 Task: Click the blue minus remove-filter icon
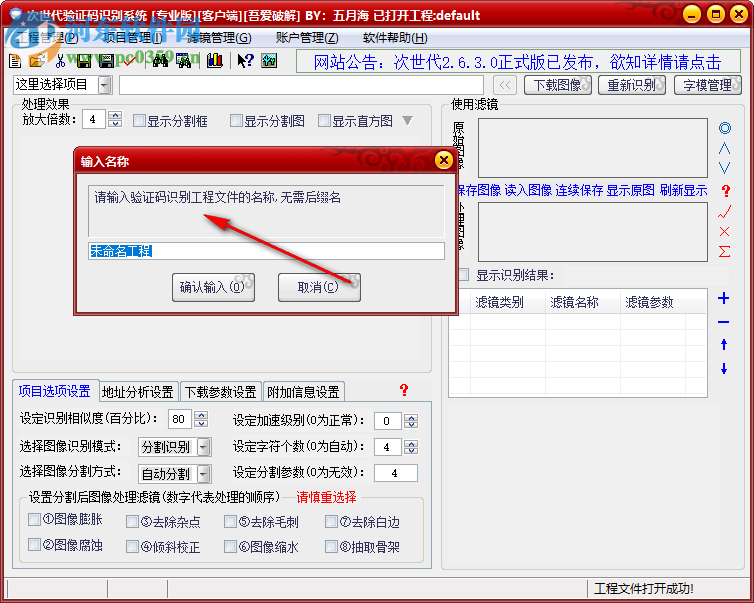724,322
